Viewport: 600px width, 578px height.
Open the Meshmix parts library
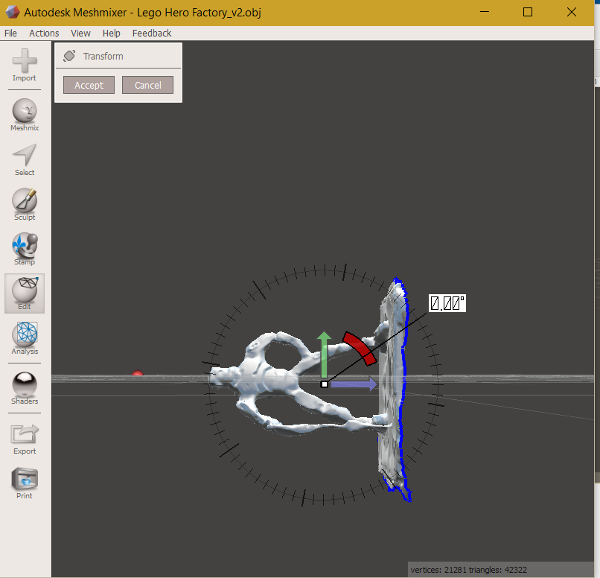click(24, 114)
